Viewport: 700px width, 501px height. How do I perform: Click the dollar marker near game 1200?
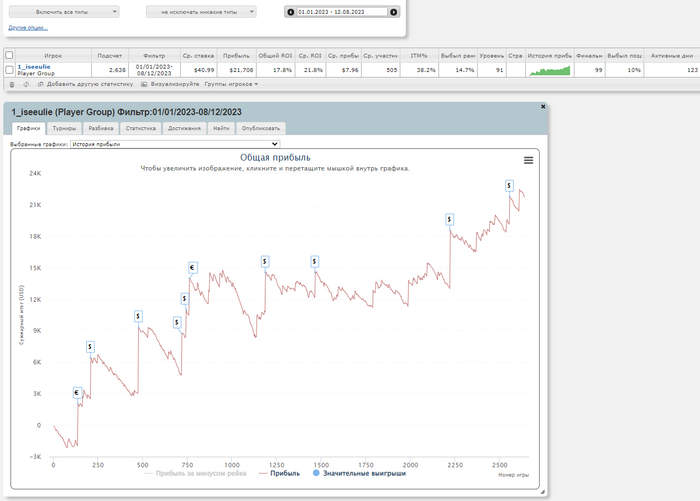(x=265, y=262)
